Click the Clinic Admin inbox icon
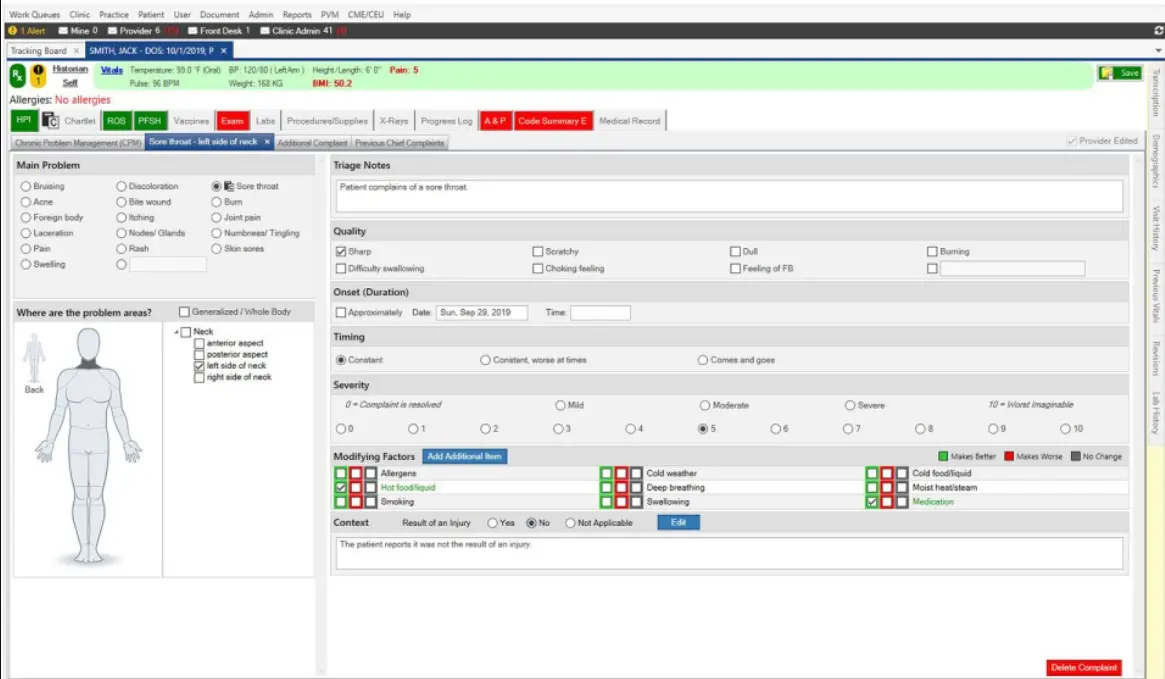The image size is (1165, 679). click(x=266, y=30)
